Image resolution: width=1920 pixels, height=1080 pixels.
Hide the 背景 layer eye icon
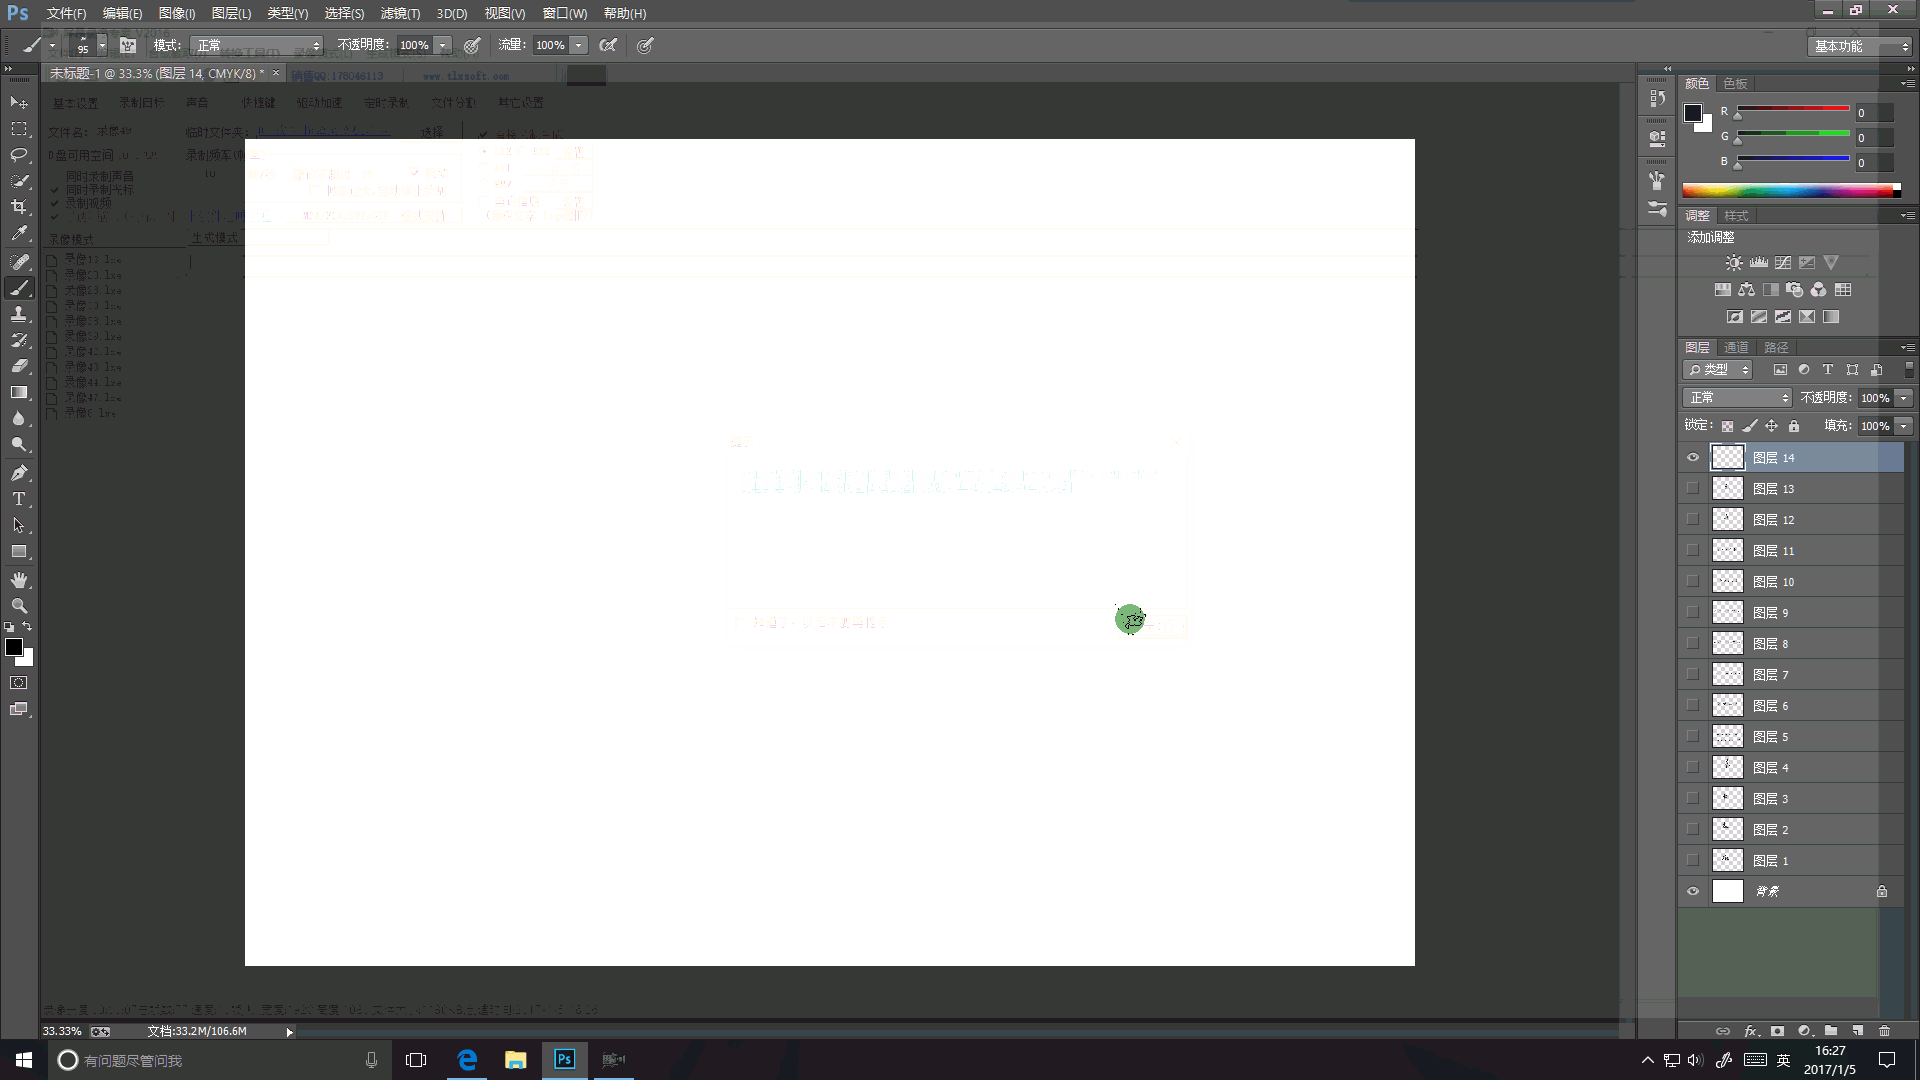(x=1693, y=892)
